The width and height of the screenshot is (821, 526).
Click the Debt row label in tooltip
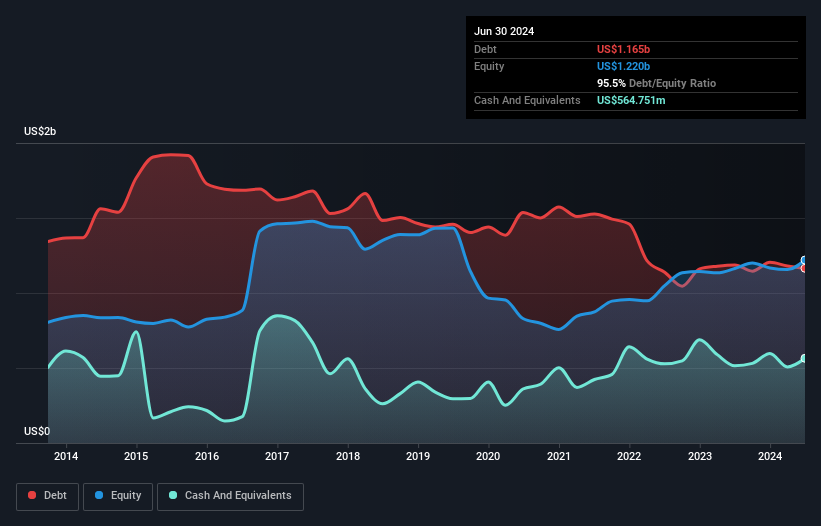pos(485,49)
